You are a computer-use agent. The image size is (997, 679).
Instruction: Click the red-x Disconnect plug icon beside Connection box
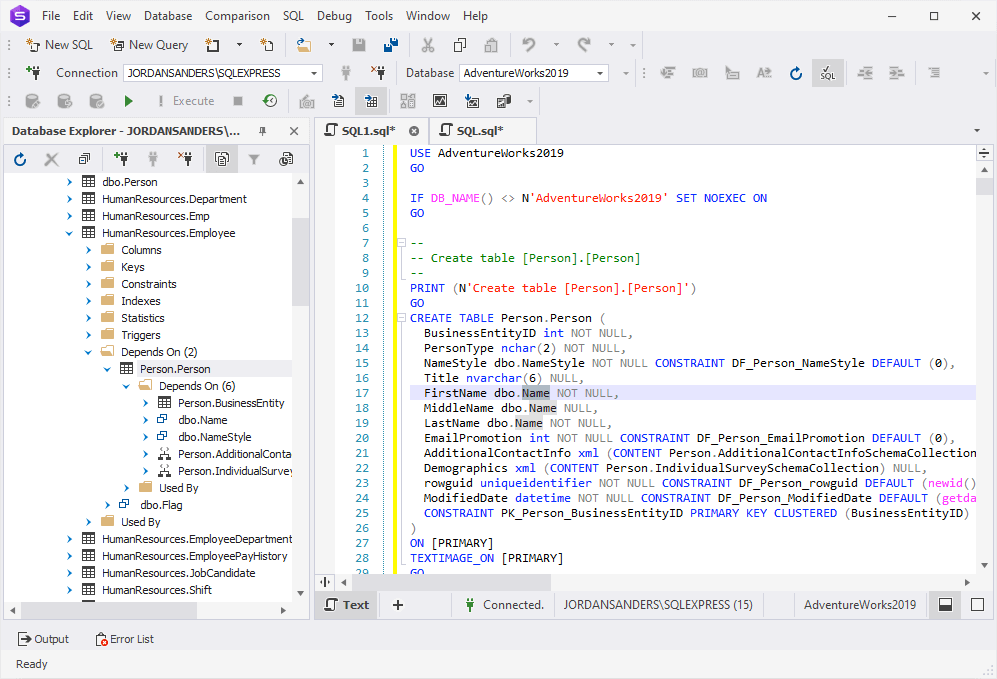378,73
